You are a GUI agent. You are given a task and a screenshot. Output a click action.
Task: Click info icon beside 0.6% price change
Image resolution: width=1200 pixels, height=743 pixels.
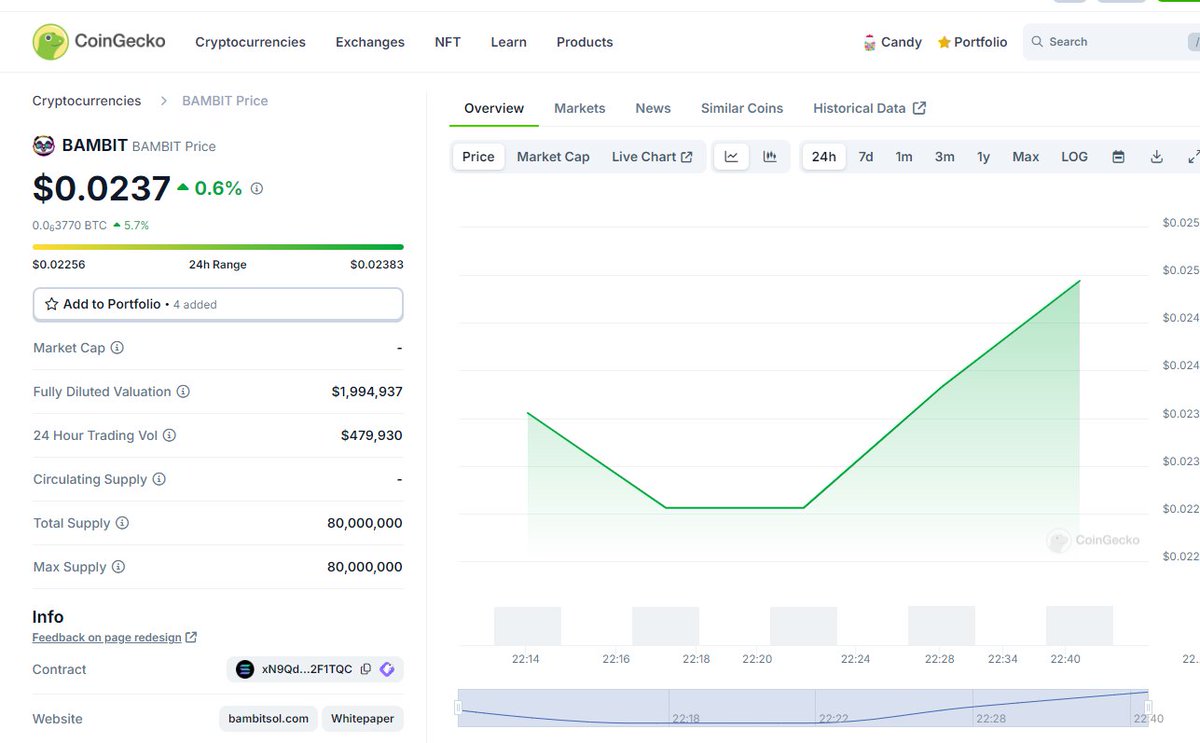click(x=257, y=188)
